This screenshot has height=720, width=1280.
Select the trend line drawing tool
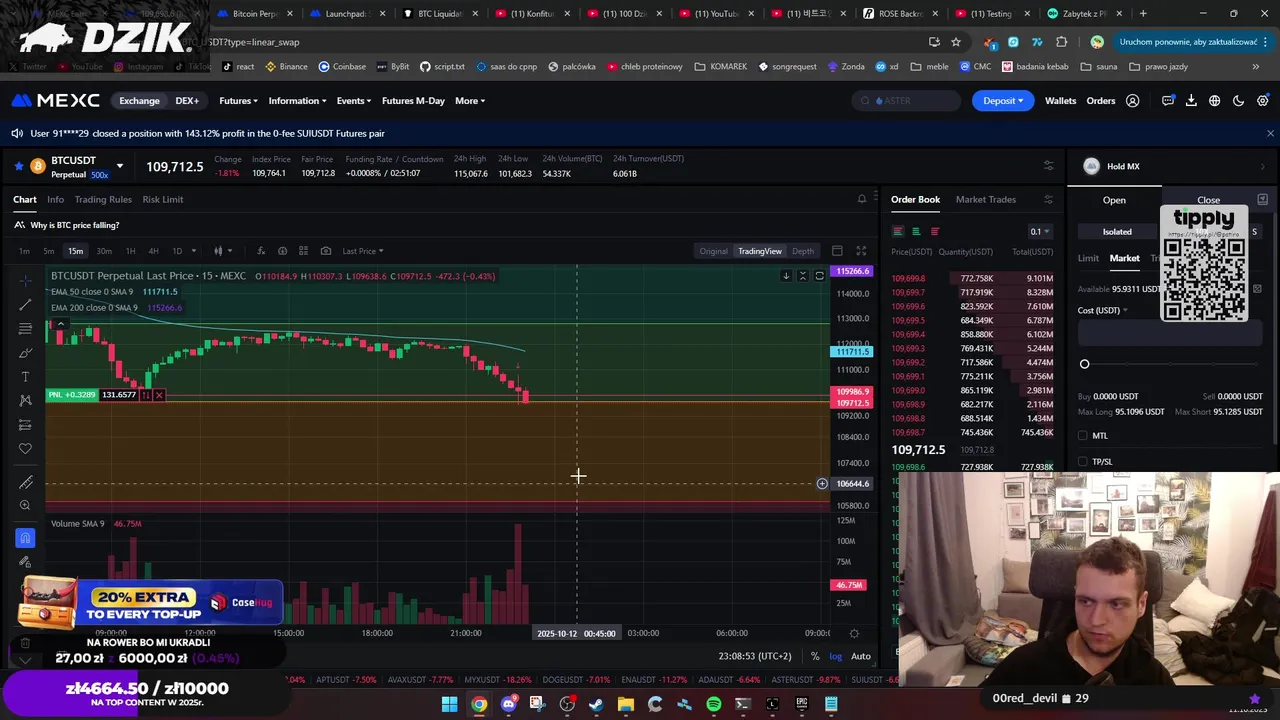point(25,304)
